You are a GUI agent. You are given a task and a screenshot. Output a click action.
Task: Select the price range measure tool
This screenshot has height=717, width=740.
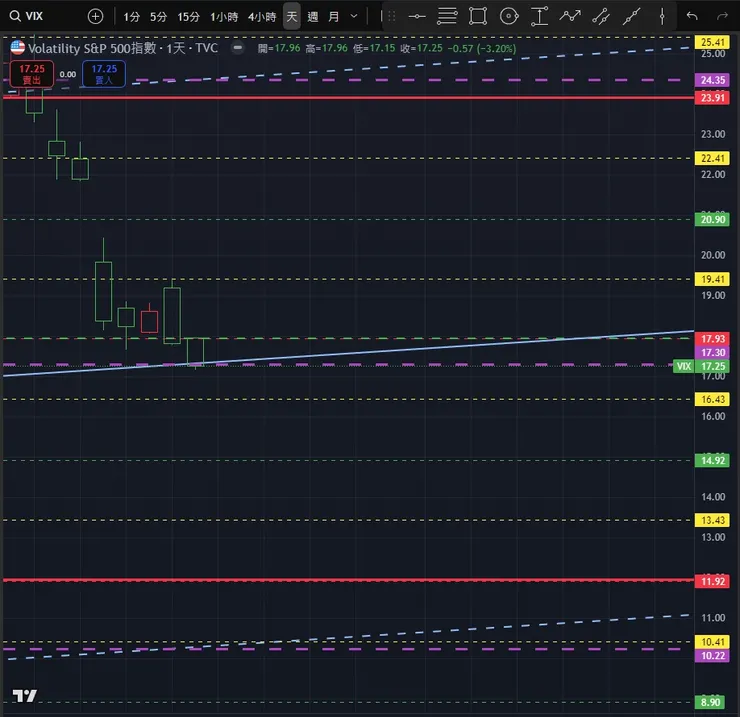coord(539,16)
